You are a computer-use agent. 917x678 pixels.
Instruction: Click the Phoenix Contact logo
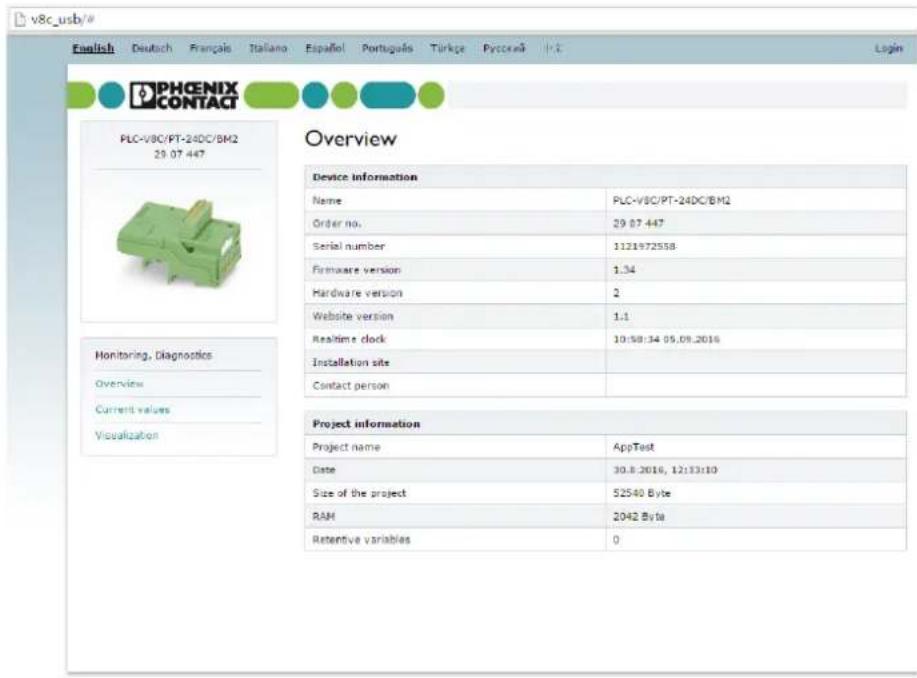tap(184, 95)
